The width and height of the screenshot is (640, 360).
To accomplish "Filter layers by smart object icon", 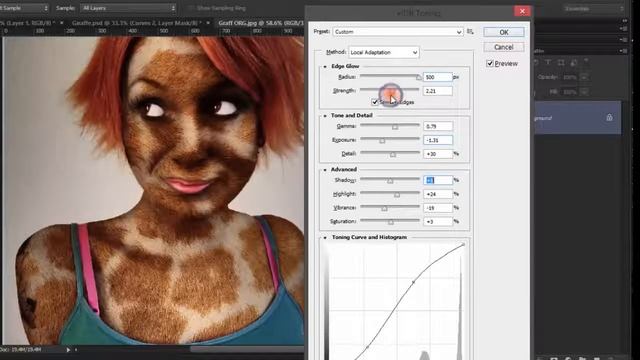I will tap(573, 62).
